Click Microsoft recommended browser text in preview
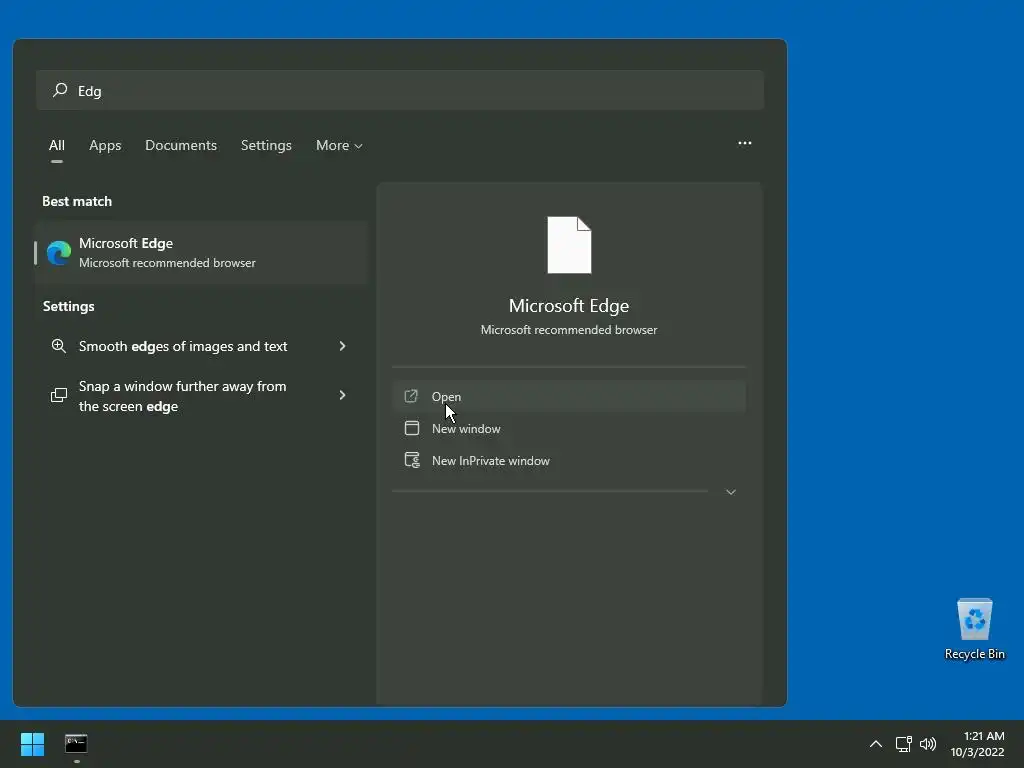Screen dimensions: 1024x768 click(x=569, y=330)
